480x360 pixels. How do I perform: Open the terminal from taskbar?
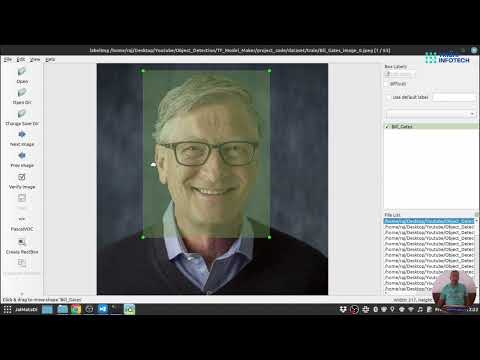click(x=116, y=309)
